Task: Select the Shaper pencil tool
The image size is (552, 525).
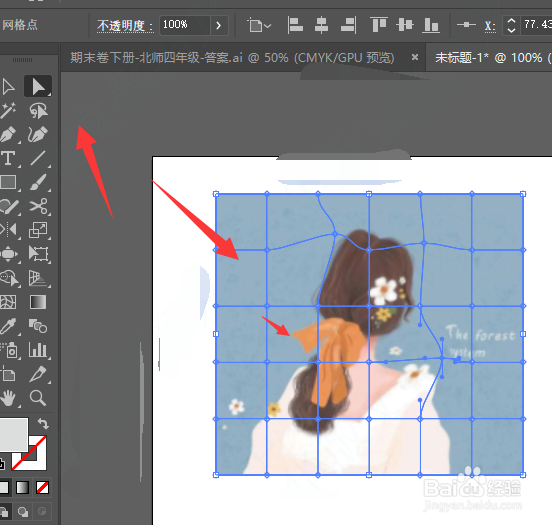Action: [8, 206]
